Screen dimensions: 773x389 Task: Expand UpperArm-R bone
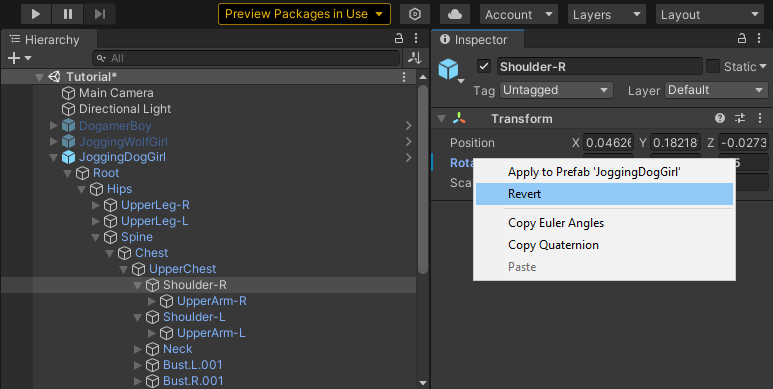(152, 301)
